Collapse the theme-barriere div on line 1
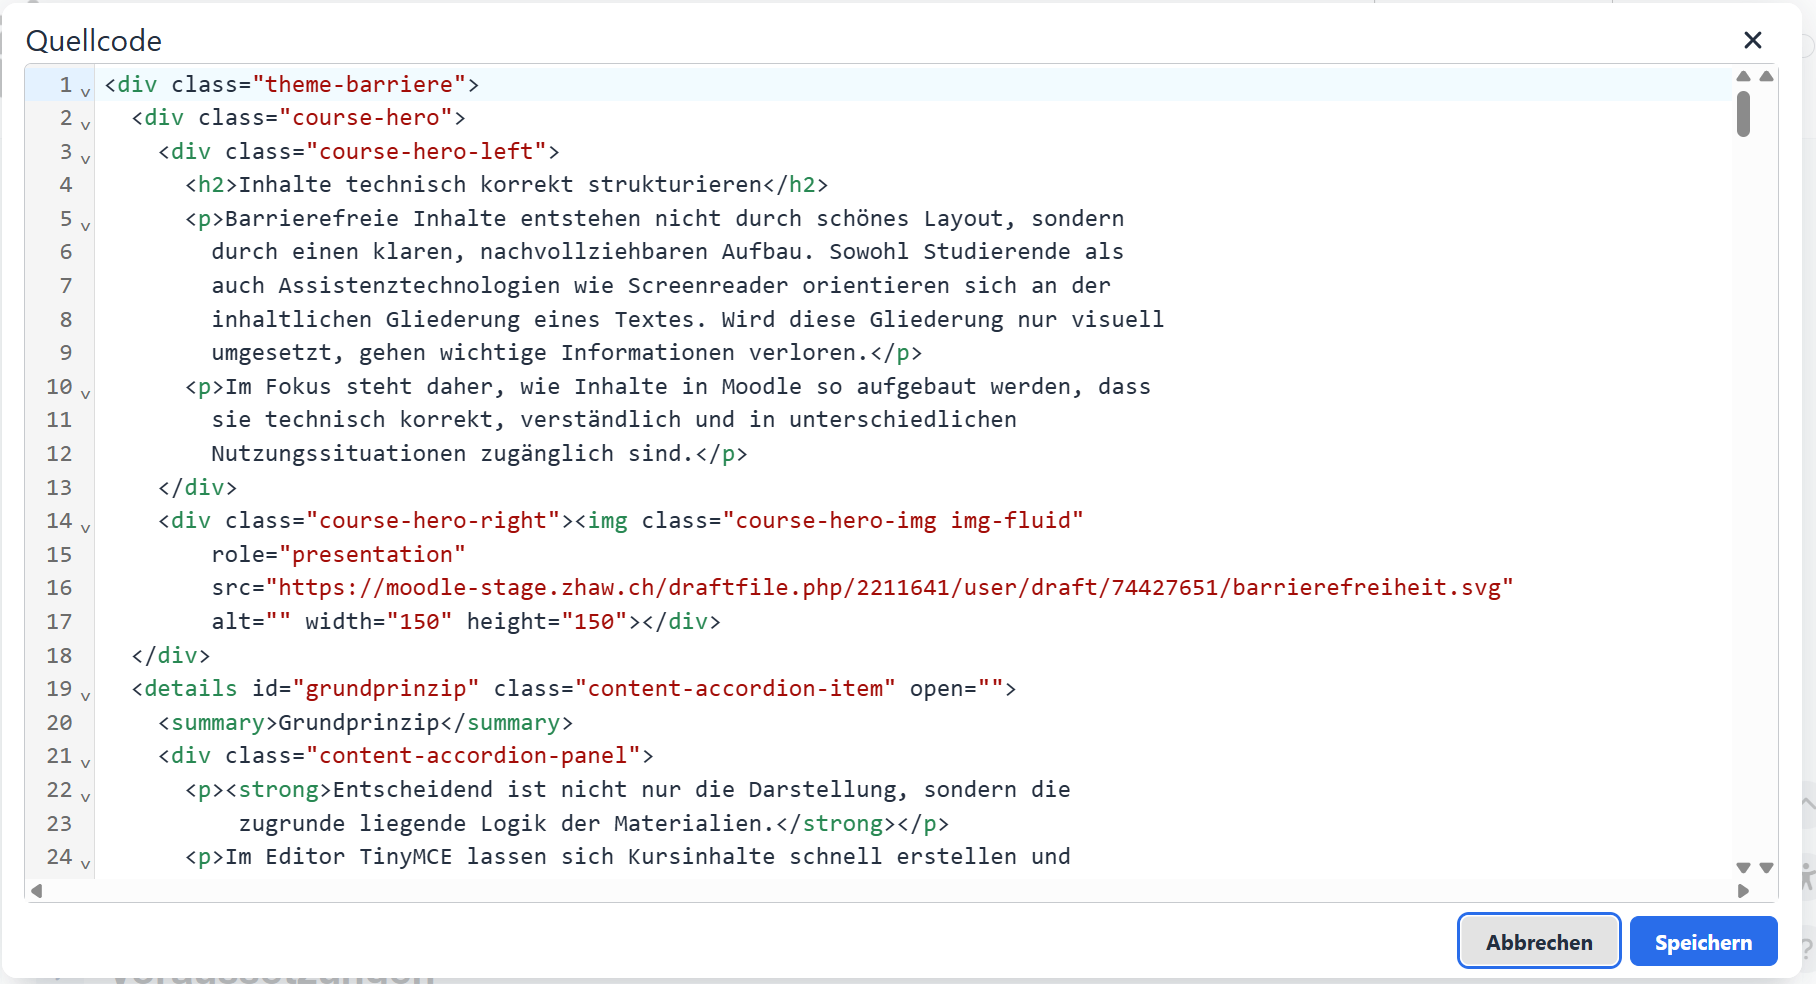Screen dimensions: 1816x984 pyautogui.click(x=85, y=91)
